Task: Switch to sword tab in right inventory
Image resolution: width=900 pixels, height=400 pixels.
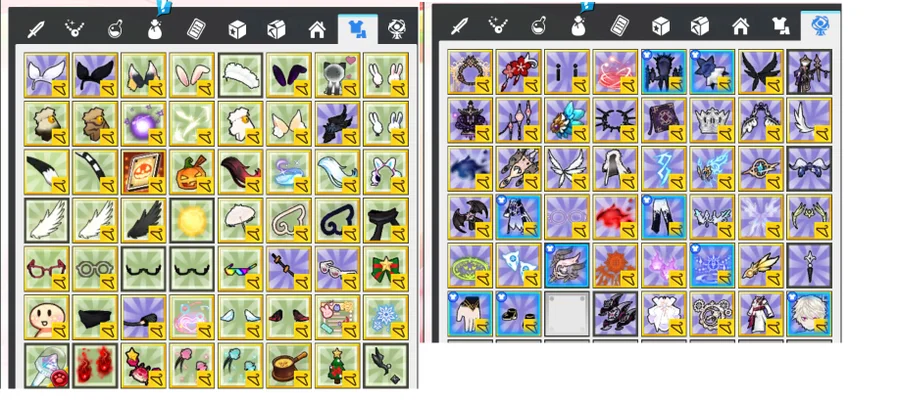Action: (x=459, y=26)
